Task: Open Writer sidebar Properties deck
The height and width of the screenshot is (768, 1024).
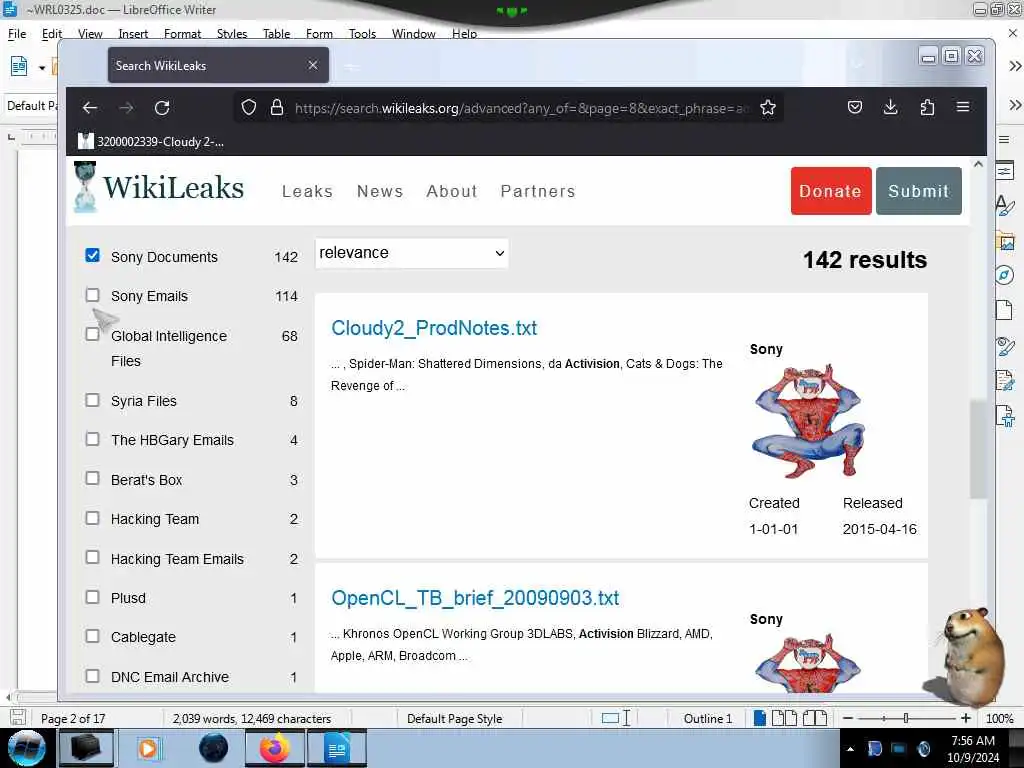Action: [x=1005, y=170]
